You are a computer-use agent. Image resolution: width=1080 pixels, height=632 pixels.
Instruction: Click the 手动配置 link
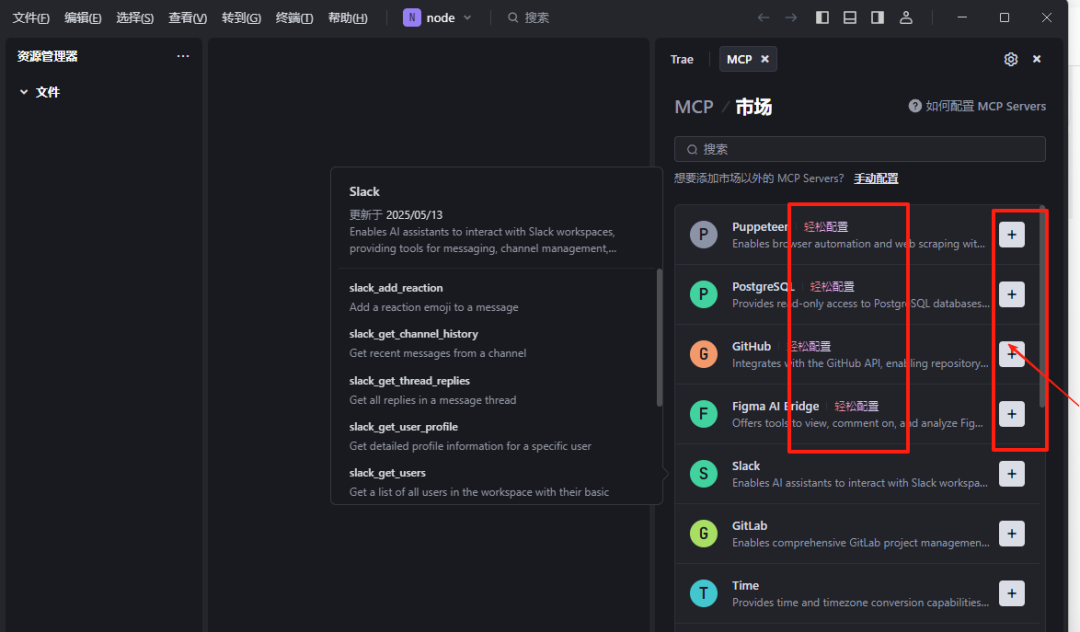[x=876, y=178]
